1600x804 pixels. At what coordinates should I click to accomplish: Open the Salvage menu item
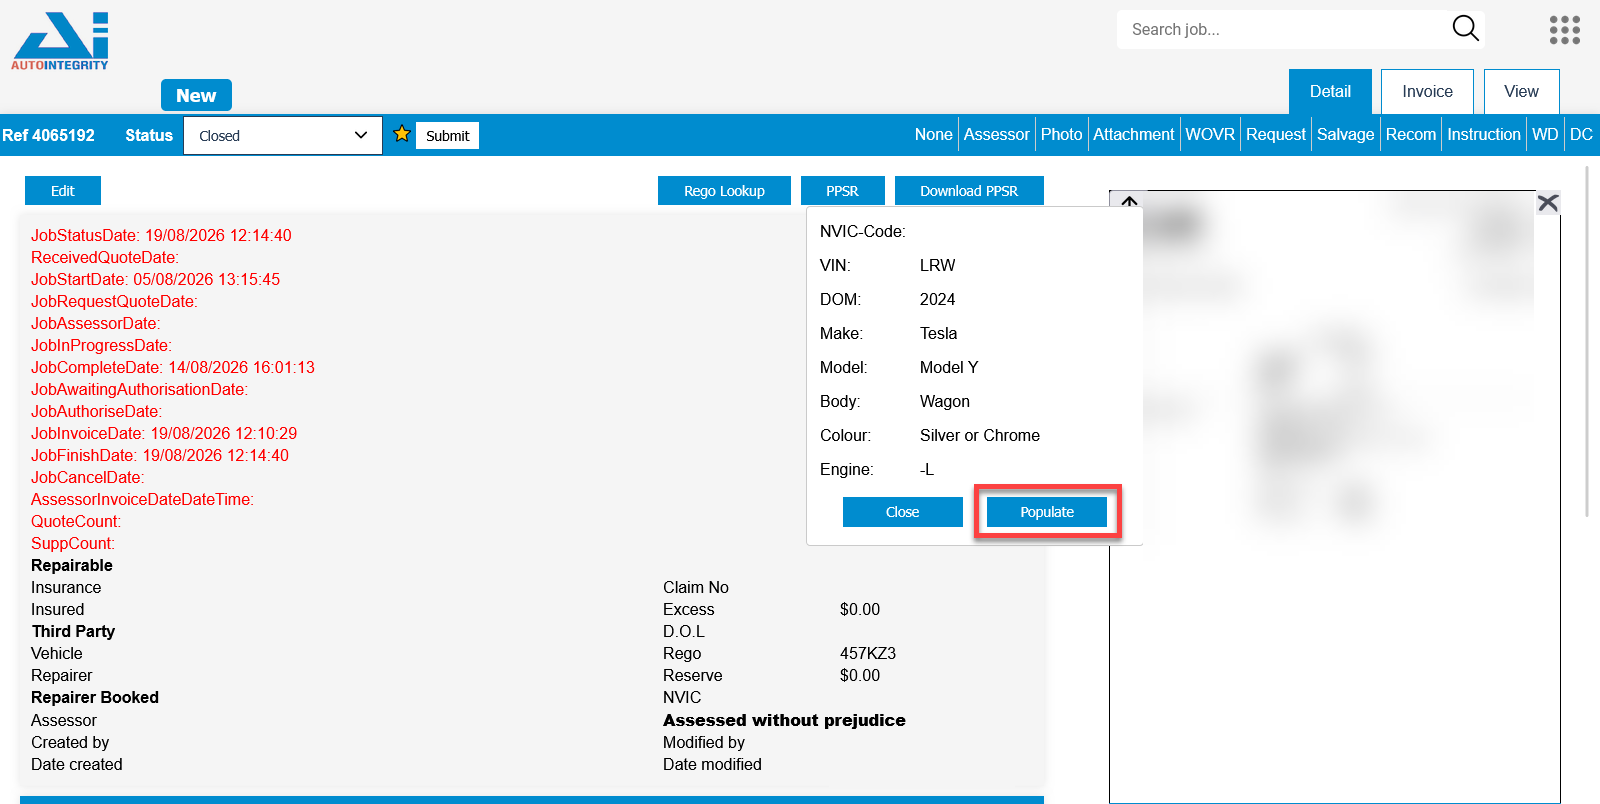click(1345, 135)
